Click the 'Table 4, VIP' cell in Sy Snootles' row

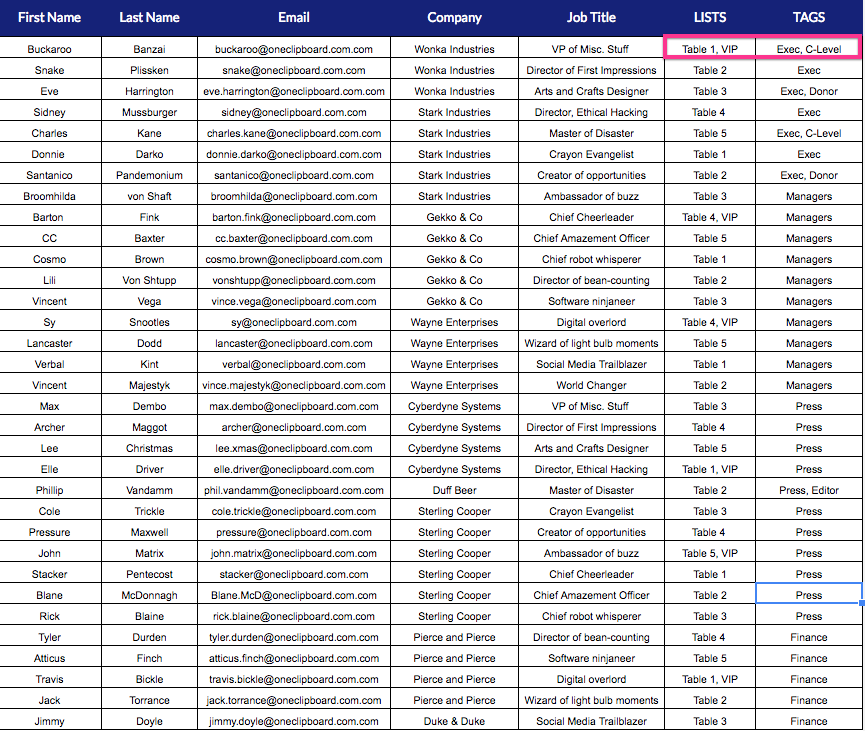tap(710, 322)
